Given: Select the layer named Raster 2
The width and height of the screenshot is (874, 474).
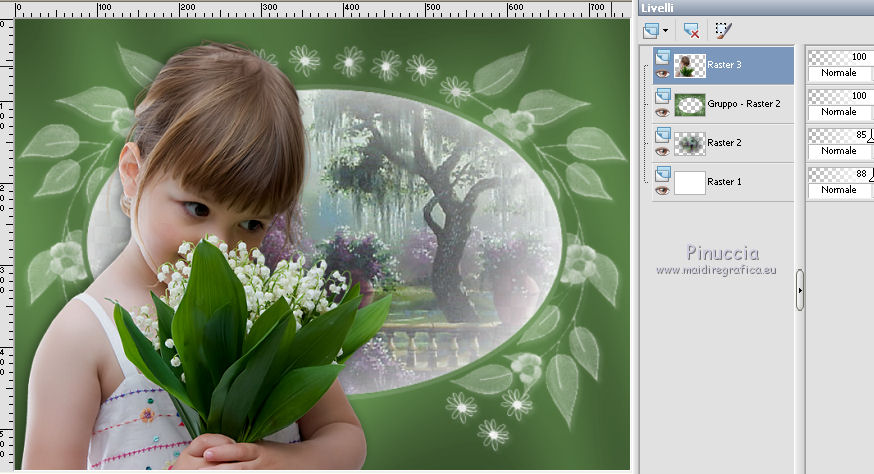Looking at the screenshot, I should click(x=724, y=143).
